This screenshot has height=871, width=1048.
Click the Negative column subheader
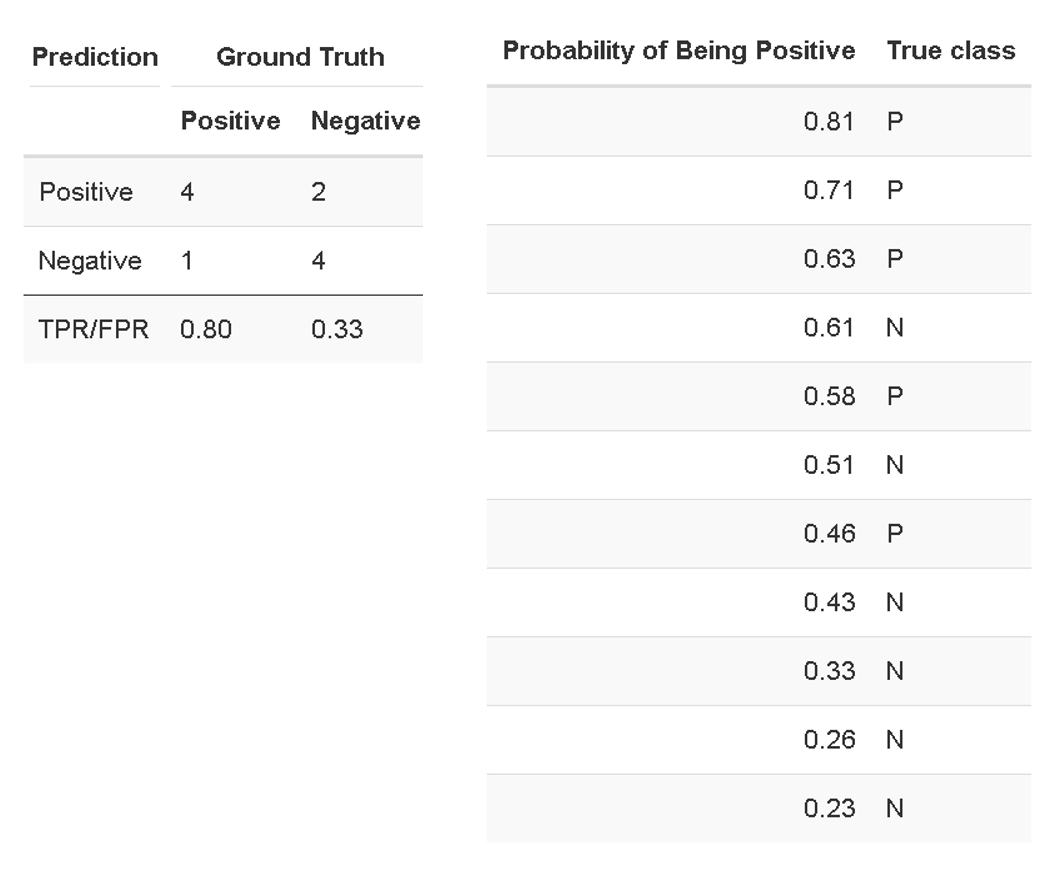pos(365,122)
